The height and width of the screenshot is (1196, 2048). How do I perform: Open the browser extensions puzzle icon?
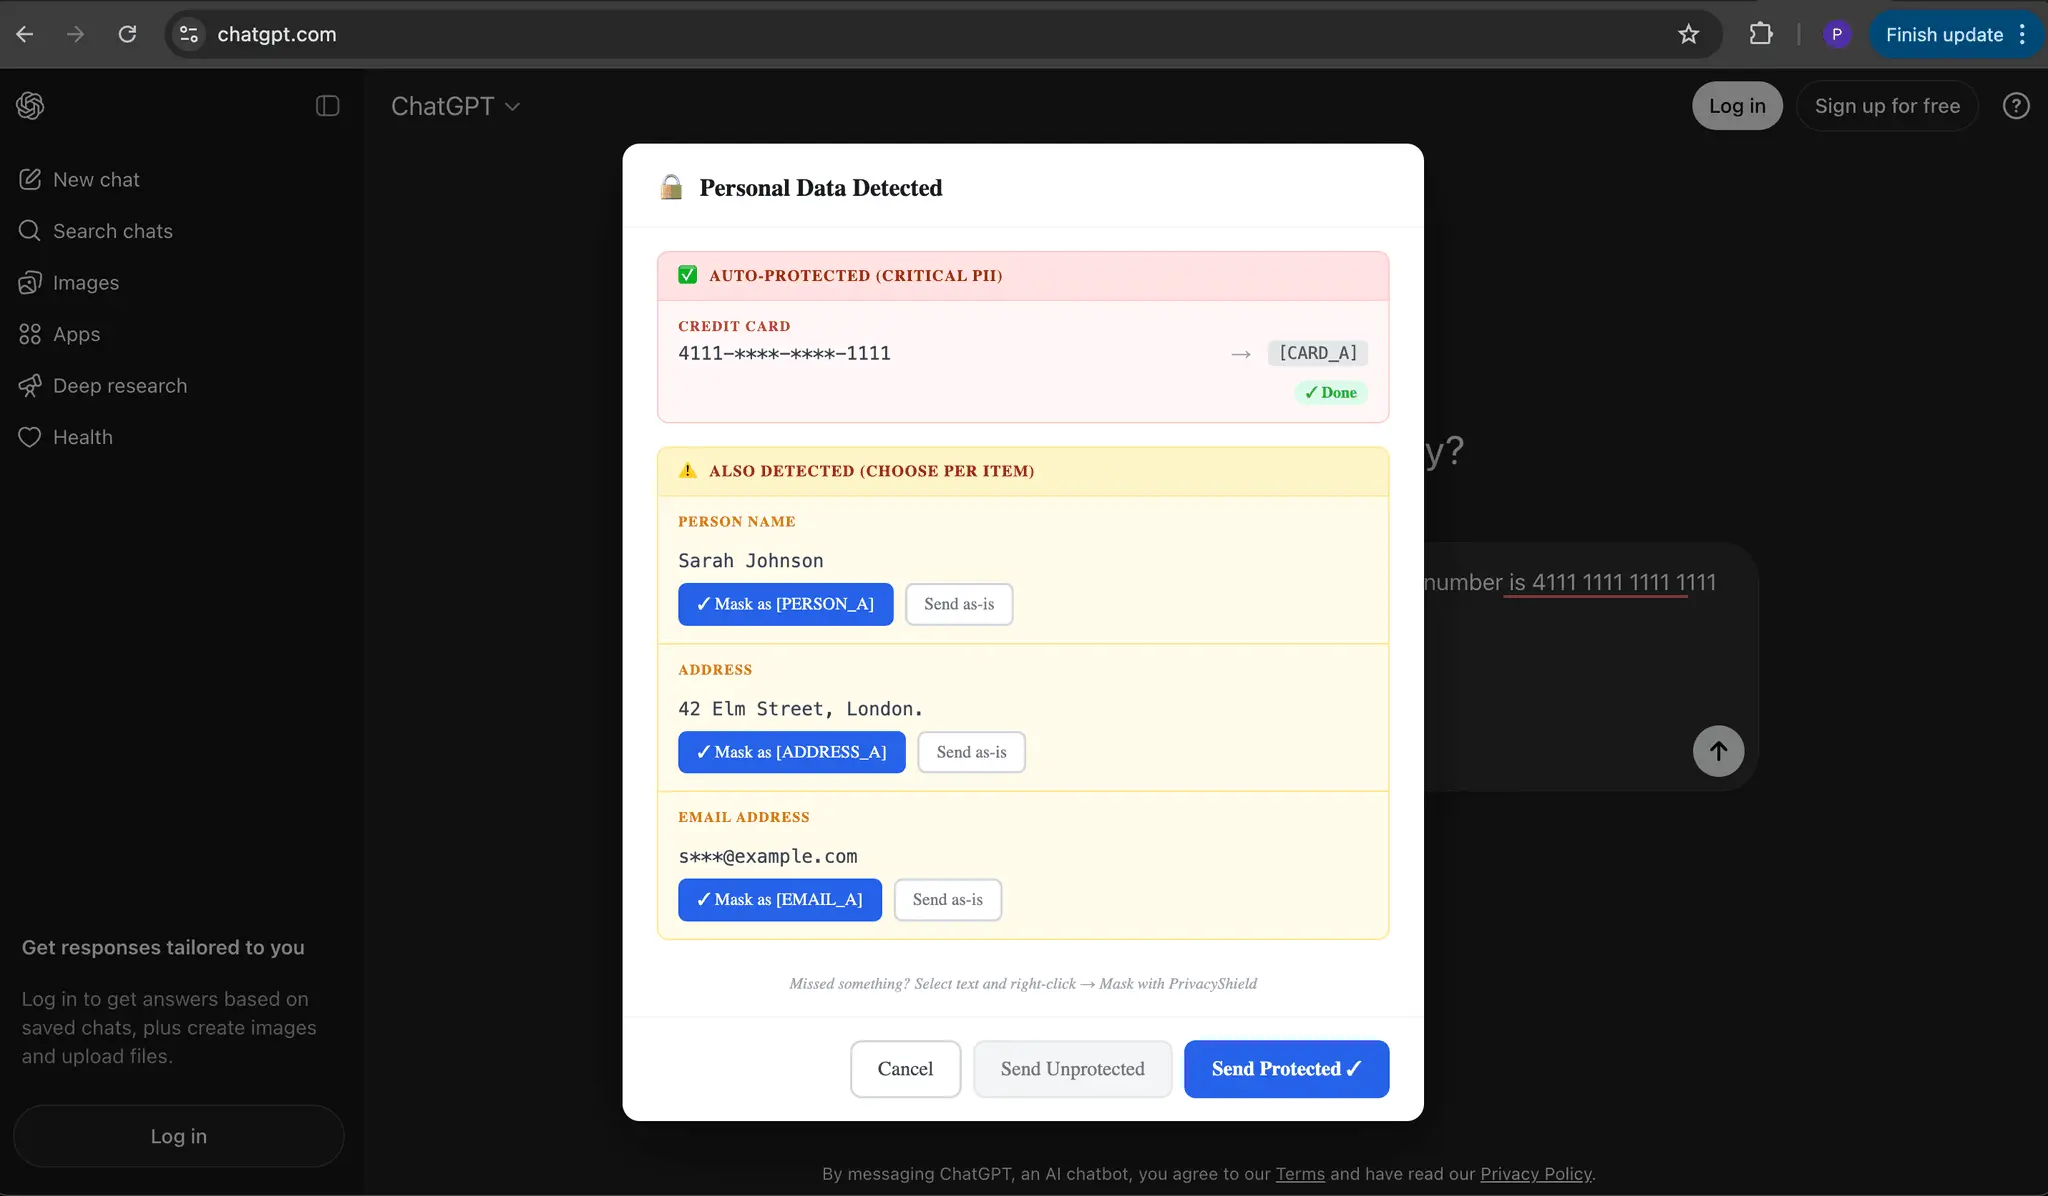pos(1761,34)
